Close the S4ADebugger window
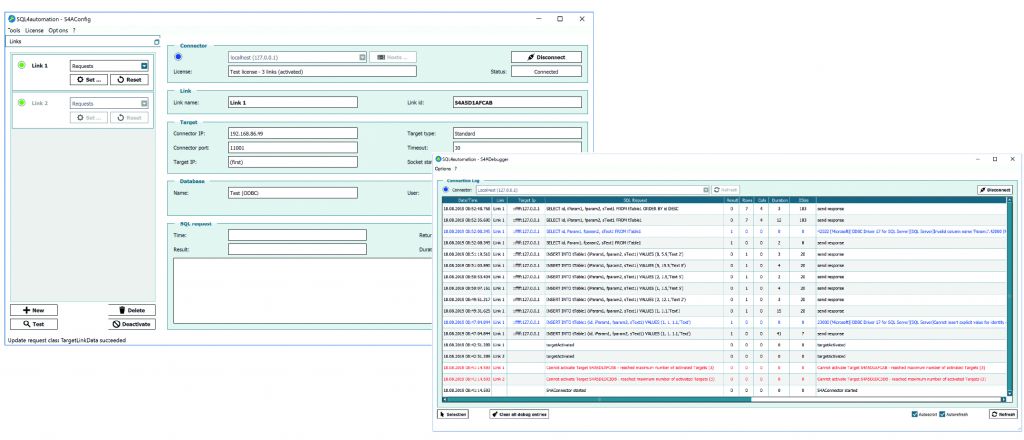The width and height of the screenshot is (1024, 440). [x=1012, y=159]
